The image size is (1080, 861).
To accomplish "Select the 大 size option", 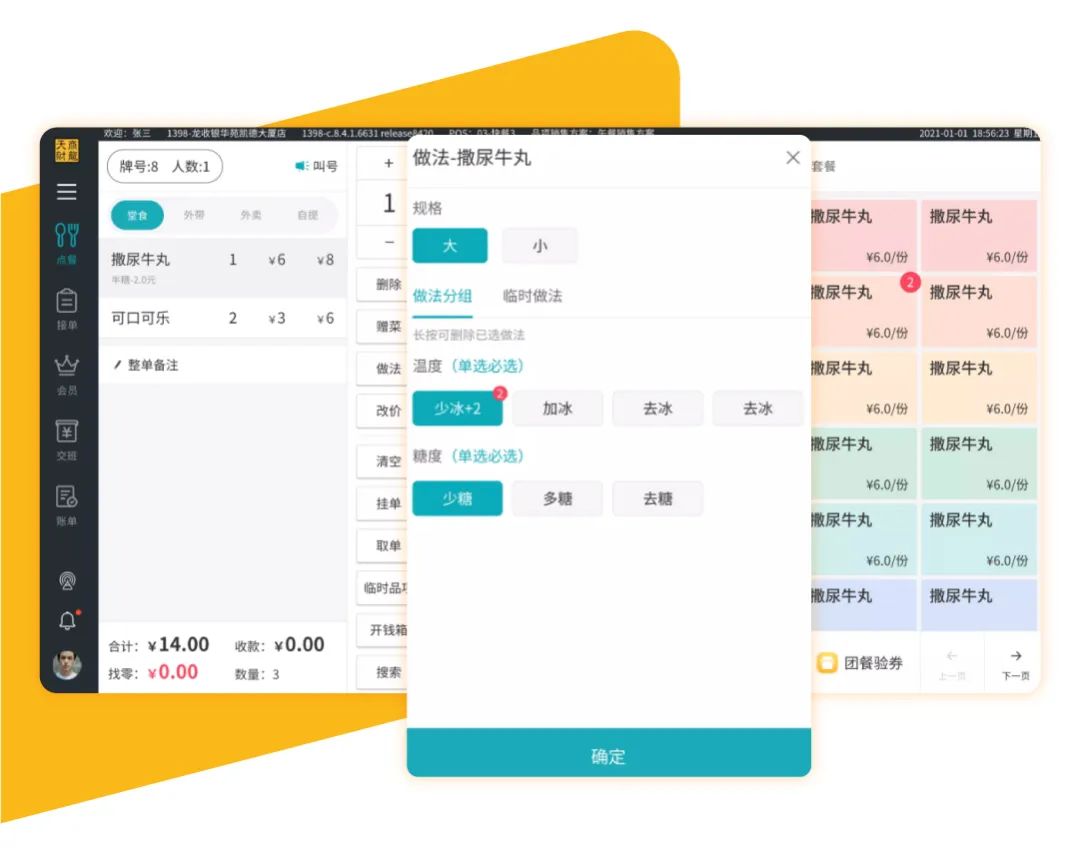I will click(449, 246).
